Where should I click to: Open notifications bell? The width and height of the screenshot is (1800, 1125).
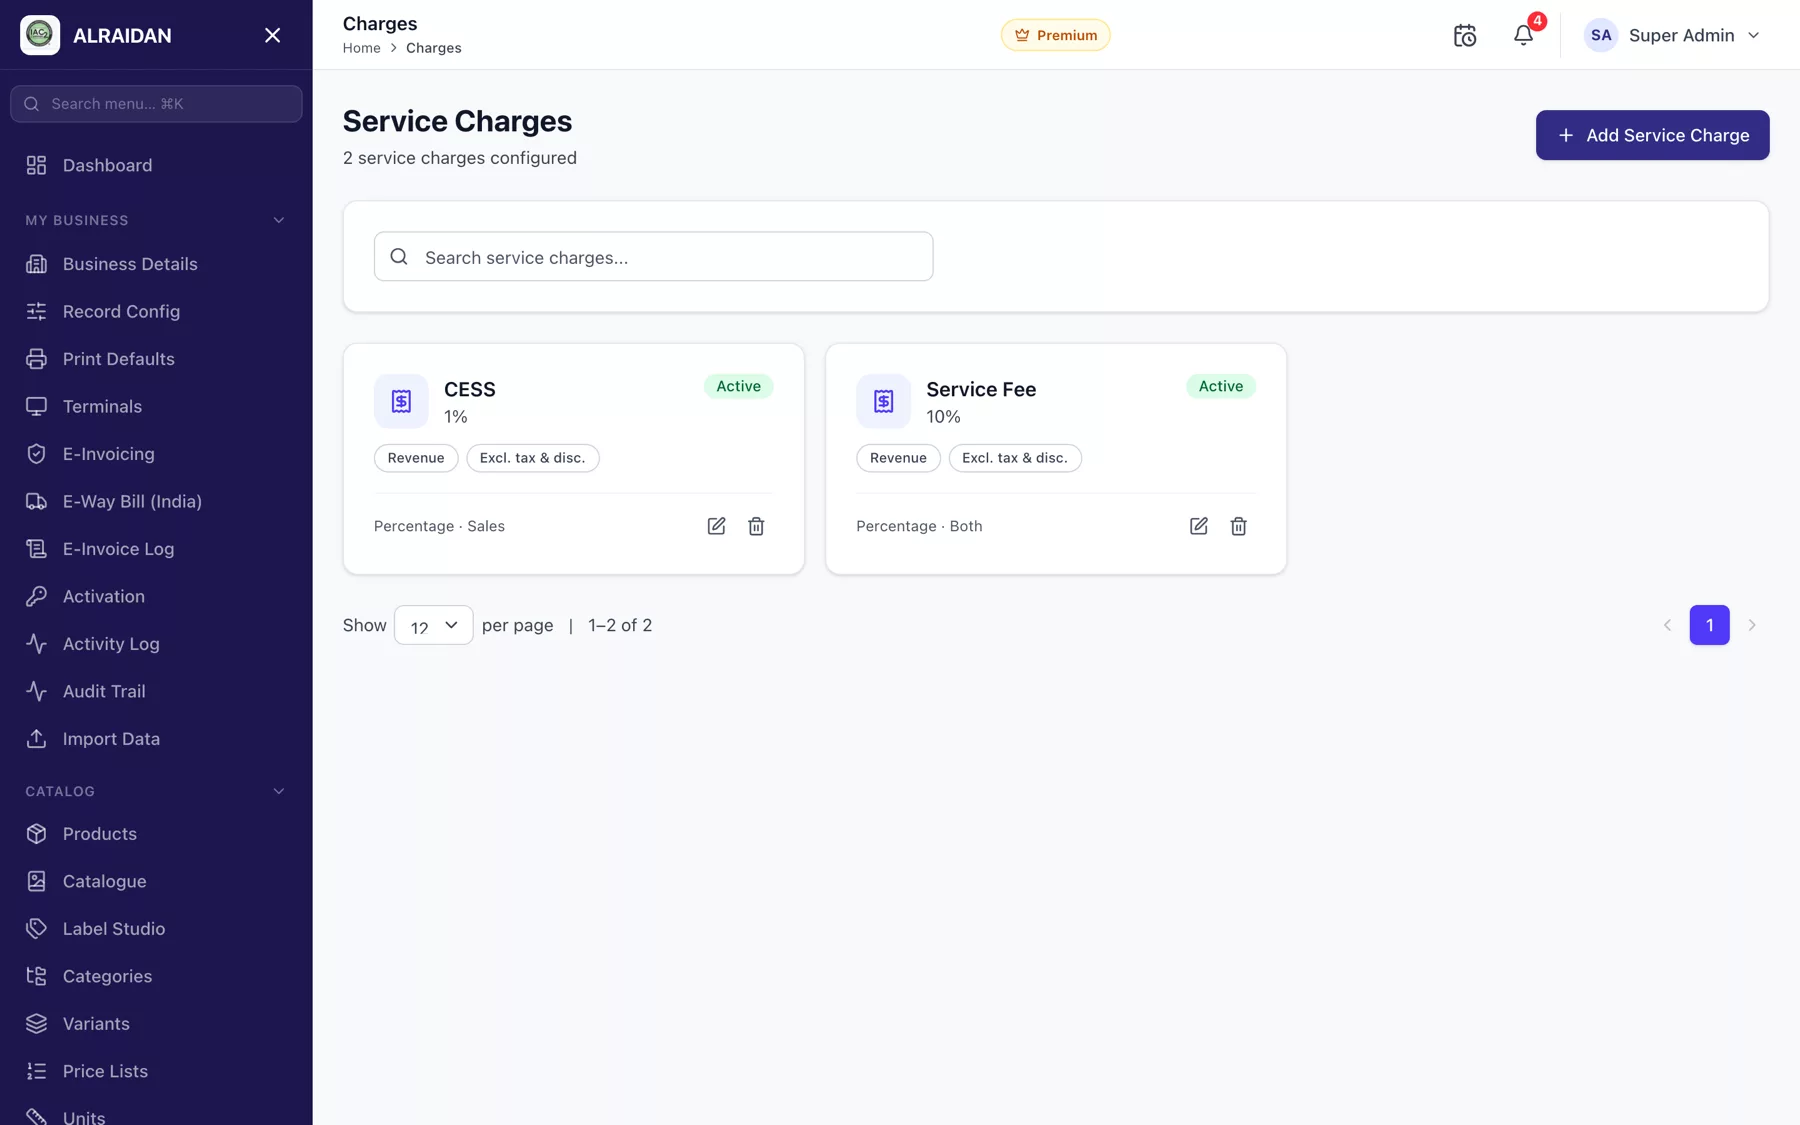[x=1523, y=35]
